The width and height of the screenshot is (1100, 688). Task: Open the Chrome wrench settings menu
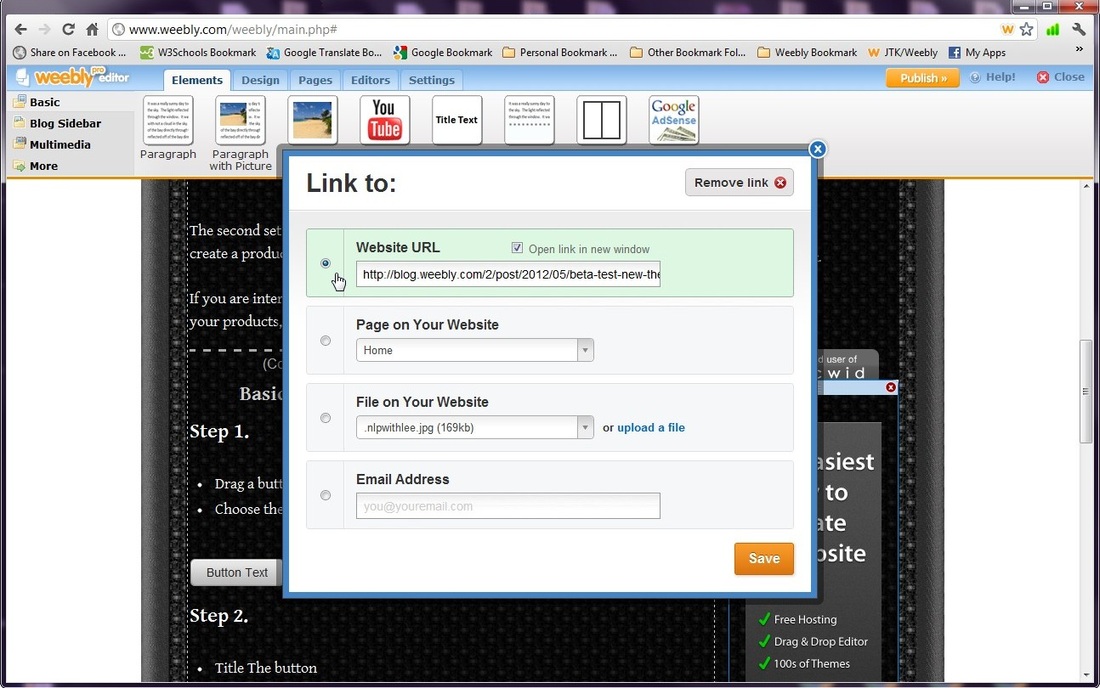[x=1079, y=29]
